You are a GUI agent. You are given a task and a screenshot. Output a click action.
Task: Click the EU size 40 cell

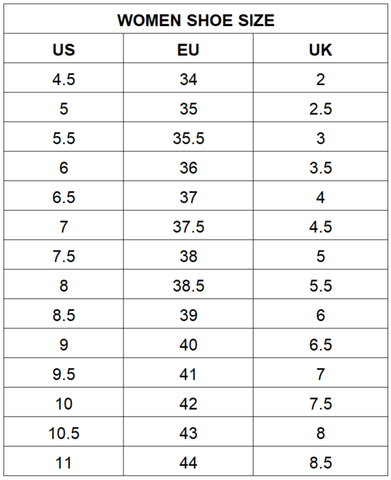[x=188, y=345]
